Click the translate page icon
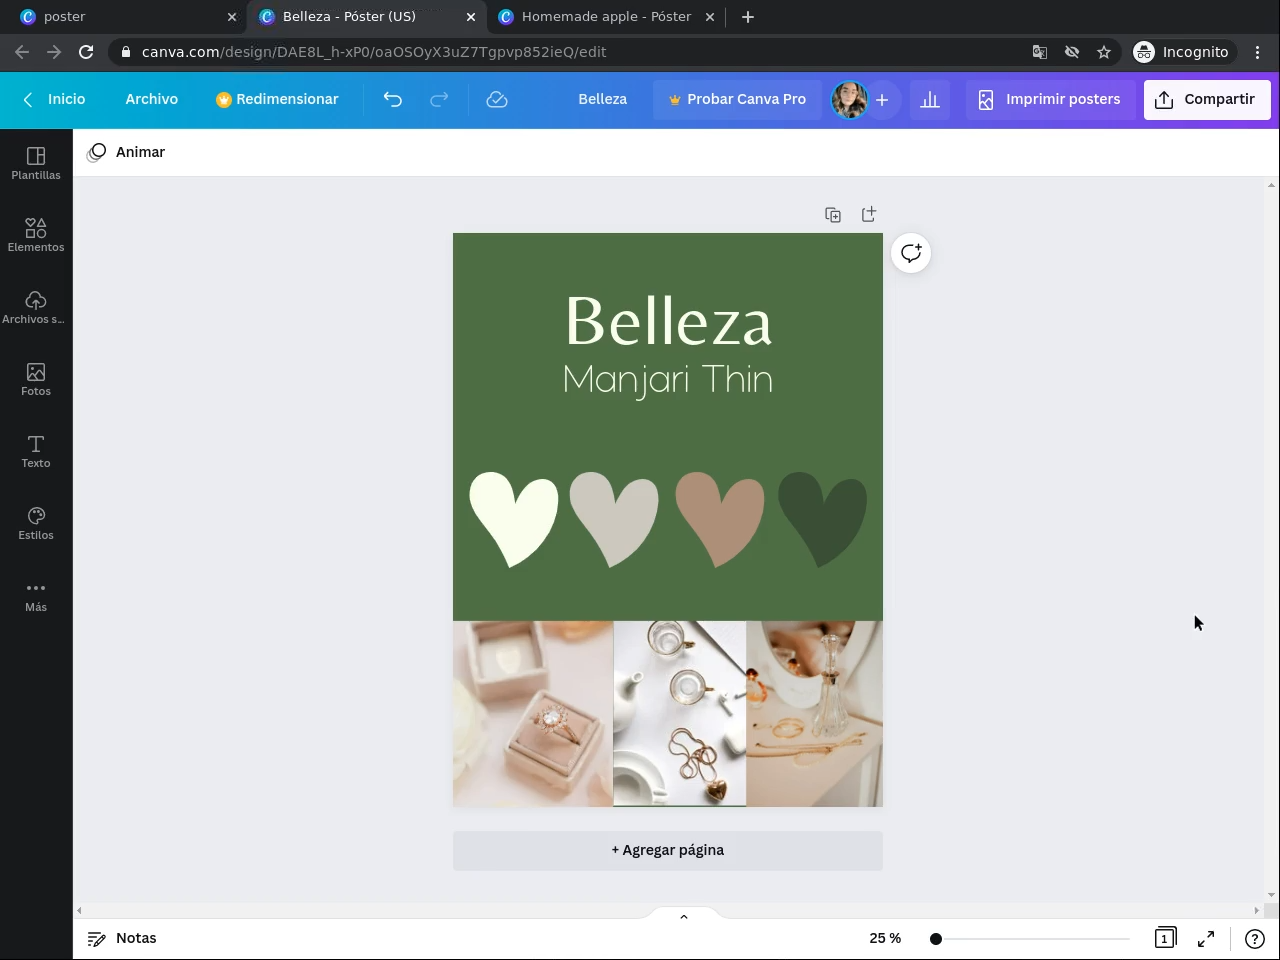Screen dimensions: 1280x960 pos(1040,52)
